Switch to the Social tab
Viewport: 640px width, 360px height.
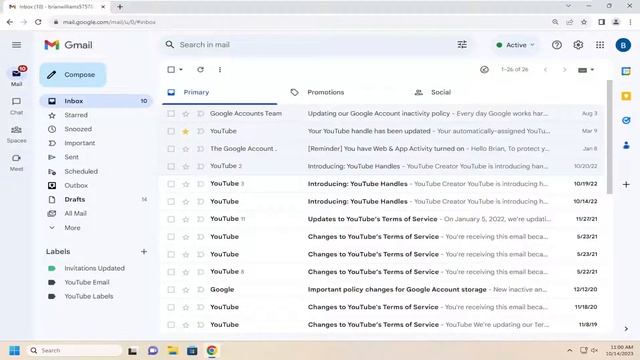coord(441,93)
